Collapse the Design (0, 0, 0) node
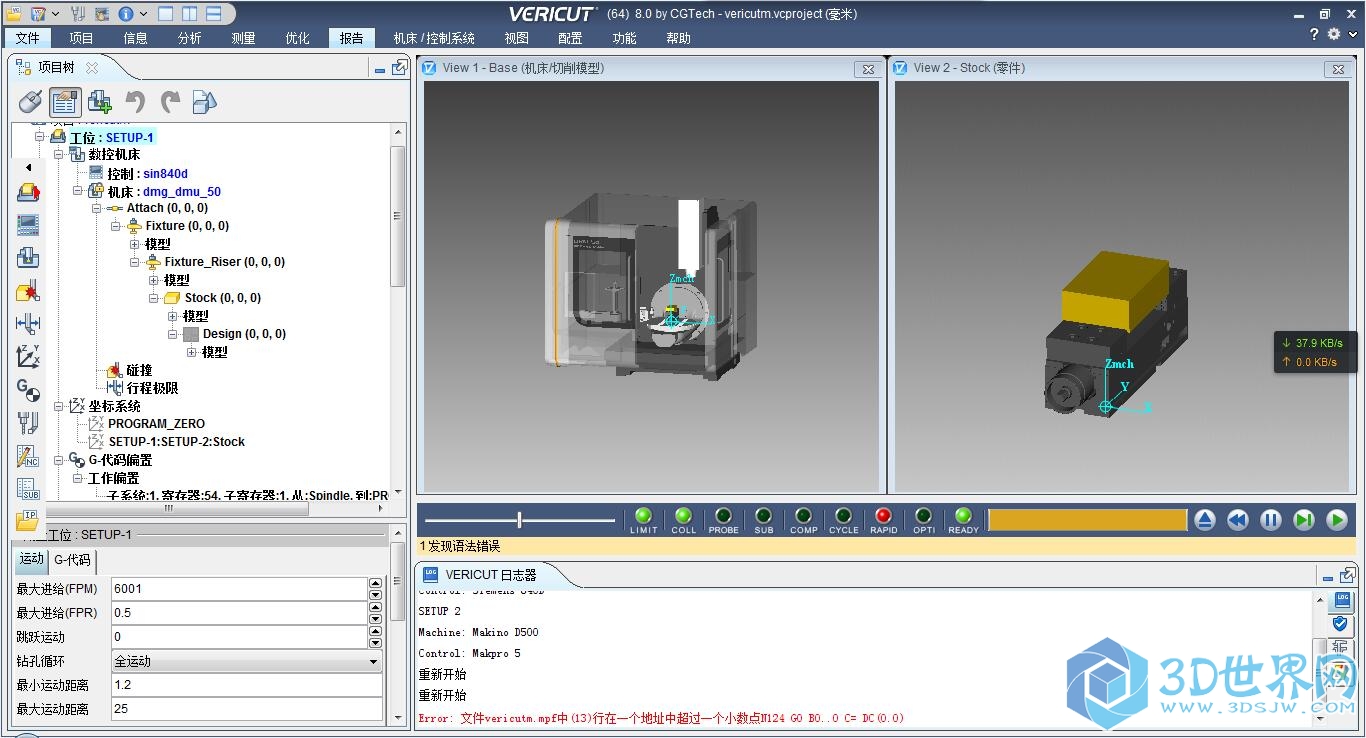Viewport: 1366px width, 738px height. pyautogui.click(x=173, y=334)
